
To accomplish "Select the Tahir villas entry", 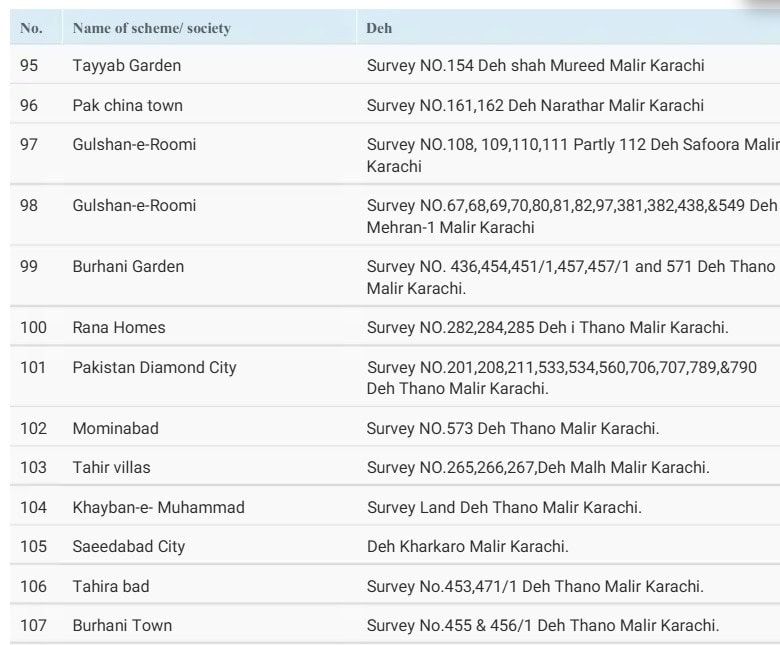I will tap(111, 468).
